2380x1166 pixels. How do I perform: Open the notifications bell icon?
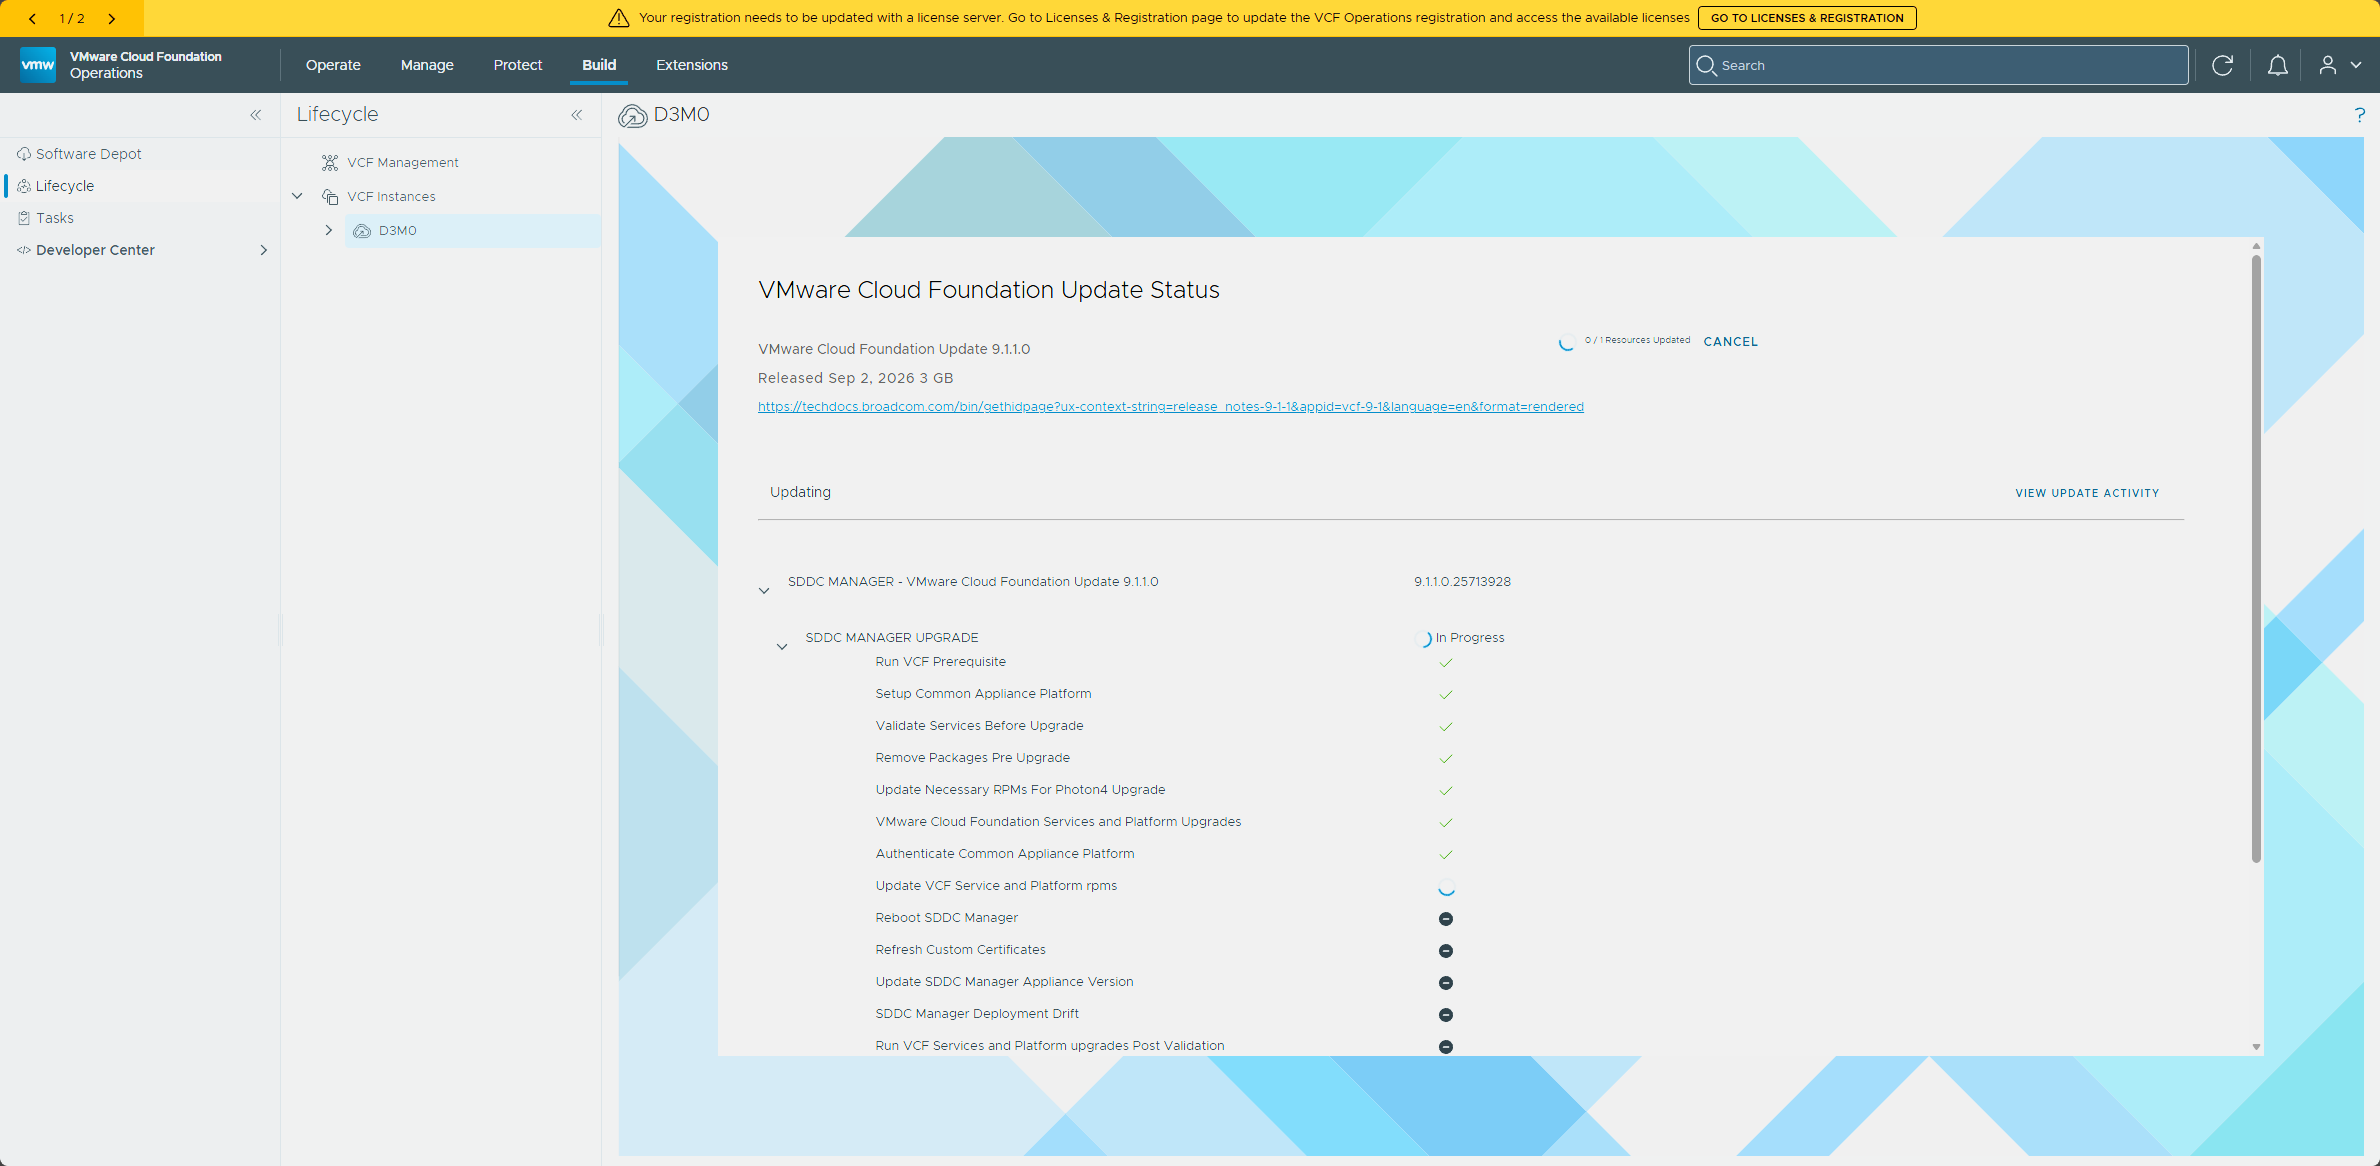click(2277, 65)
